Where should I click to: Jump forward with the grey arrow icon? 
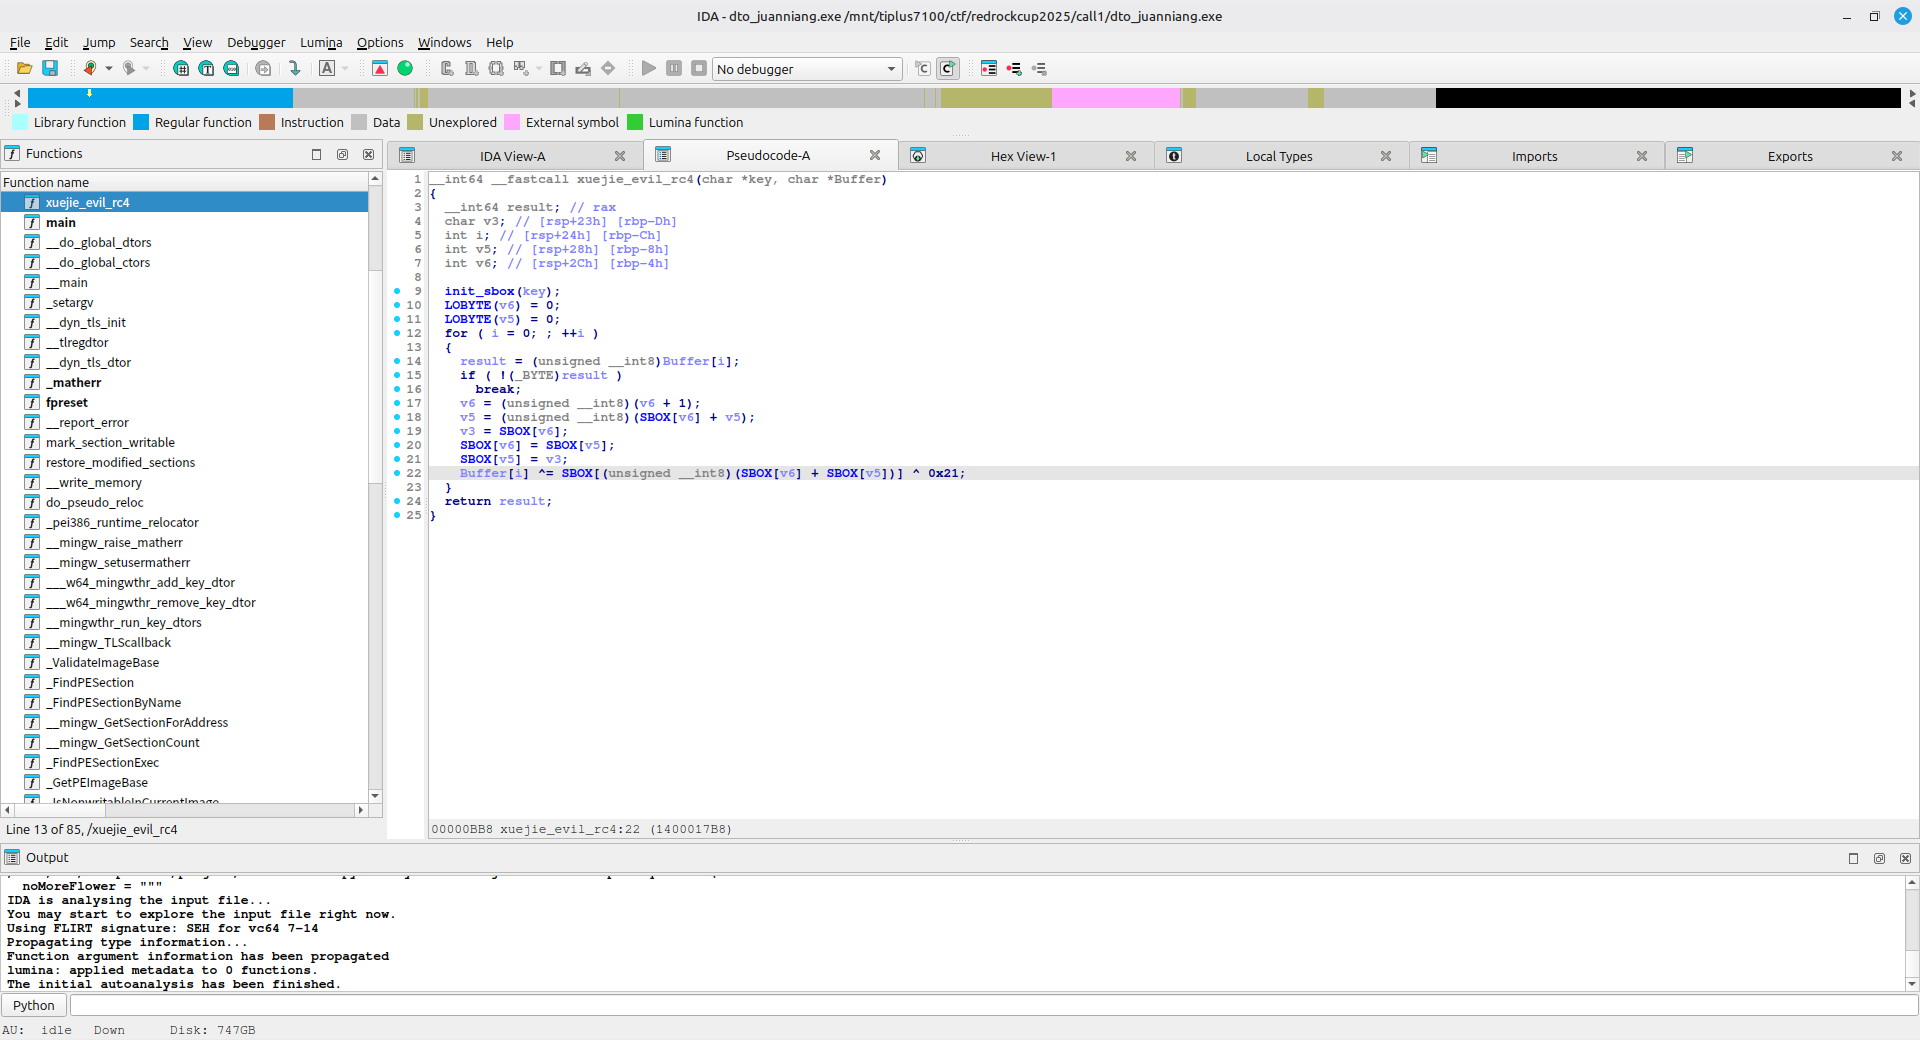tap(128, 68)
